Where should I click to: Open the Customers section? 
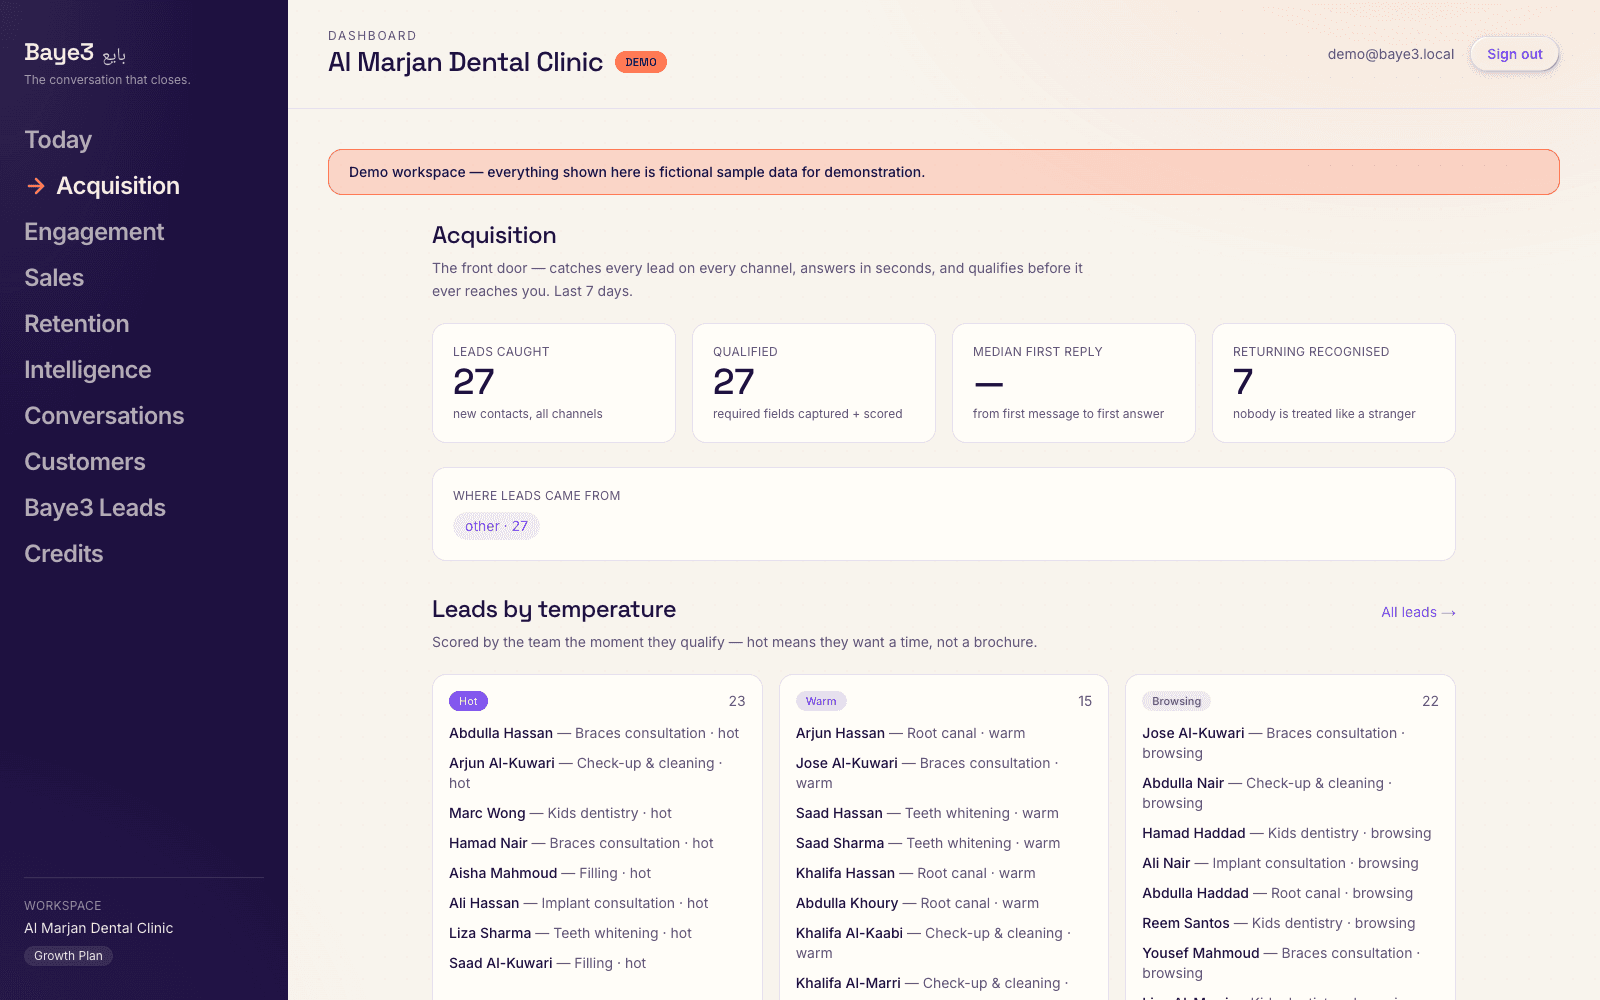pos(85,462)
